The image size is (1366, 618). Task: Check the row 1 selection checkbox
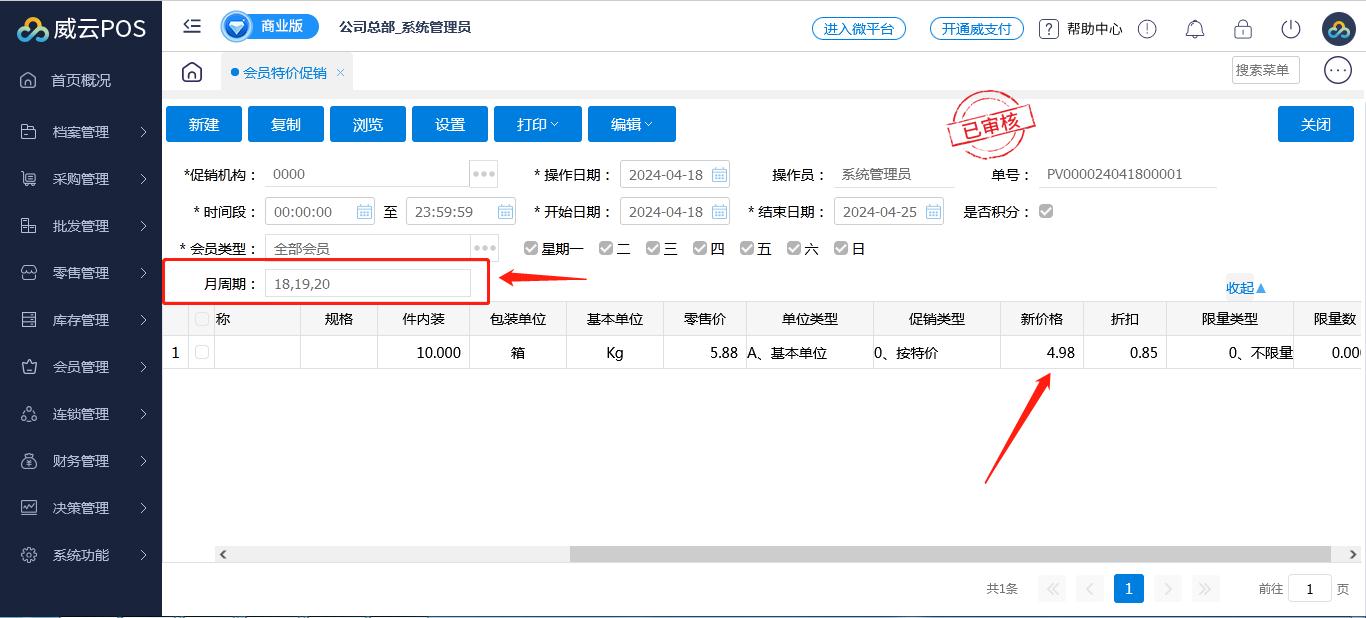(202, 352)
